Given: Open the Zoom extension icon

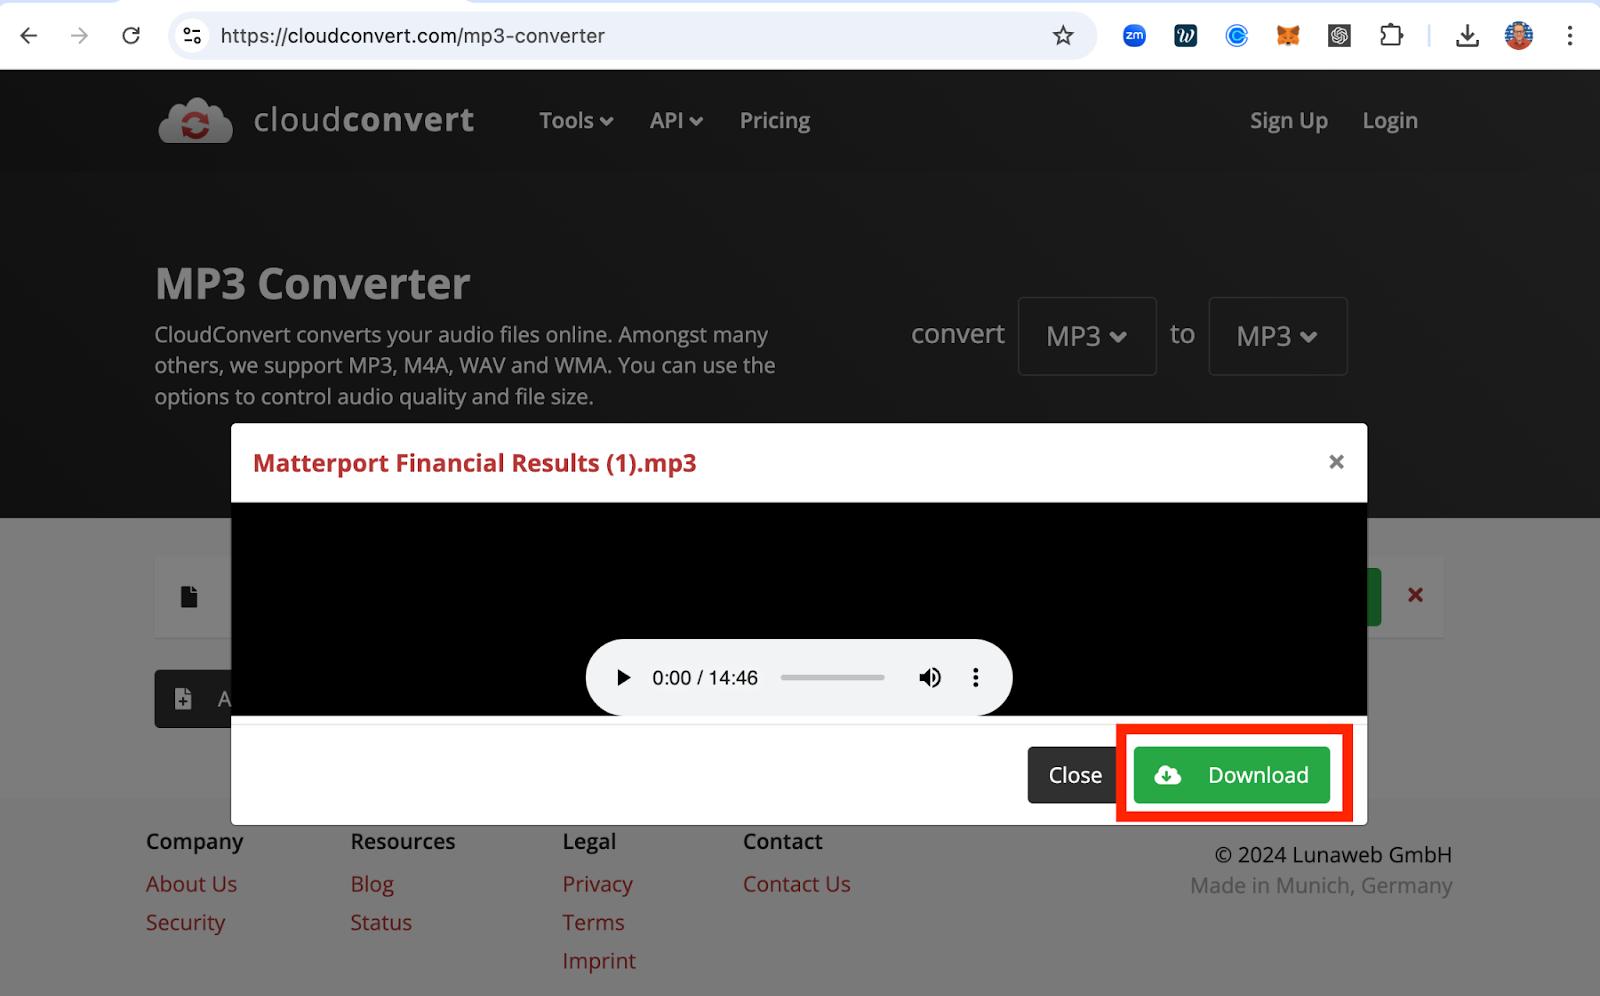Looking at the screenshot, I should click(x=1134, y=36).
